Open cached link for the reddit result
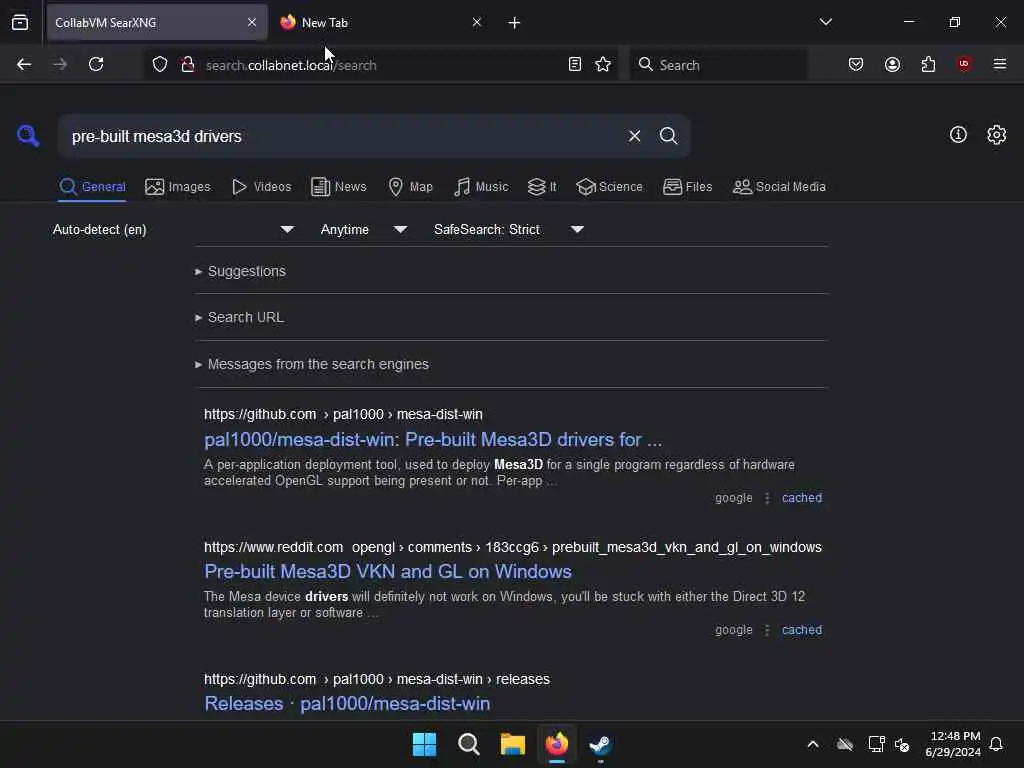 [802, 630]
